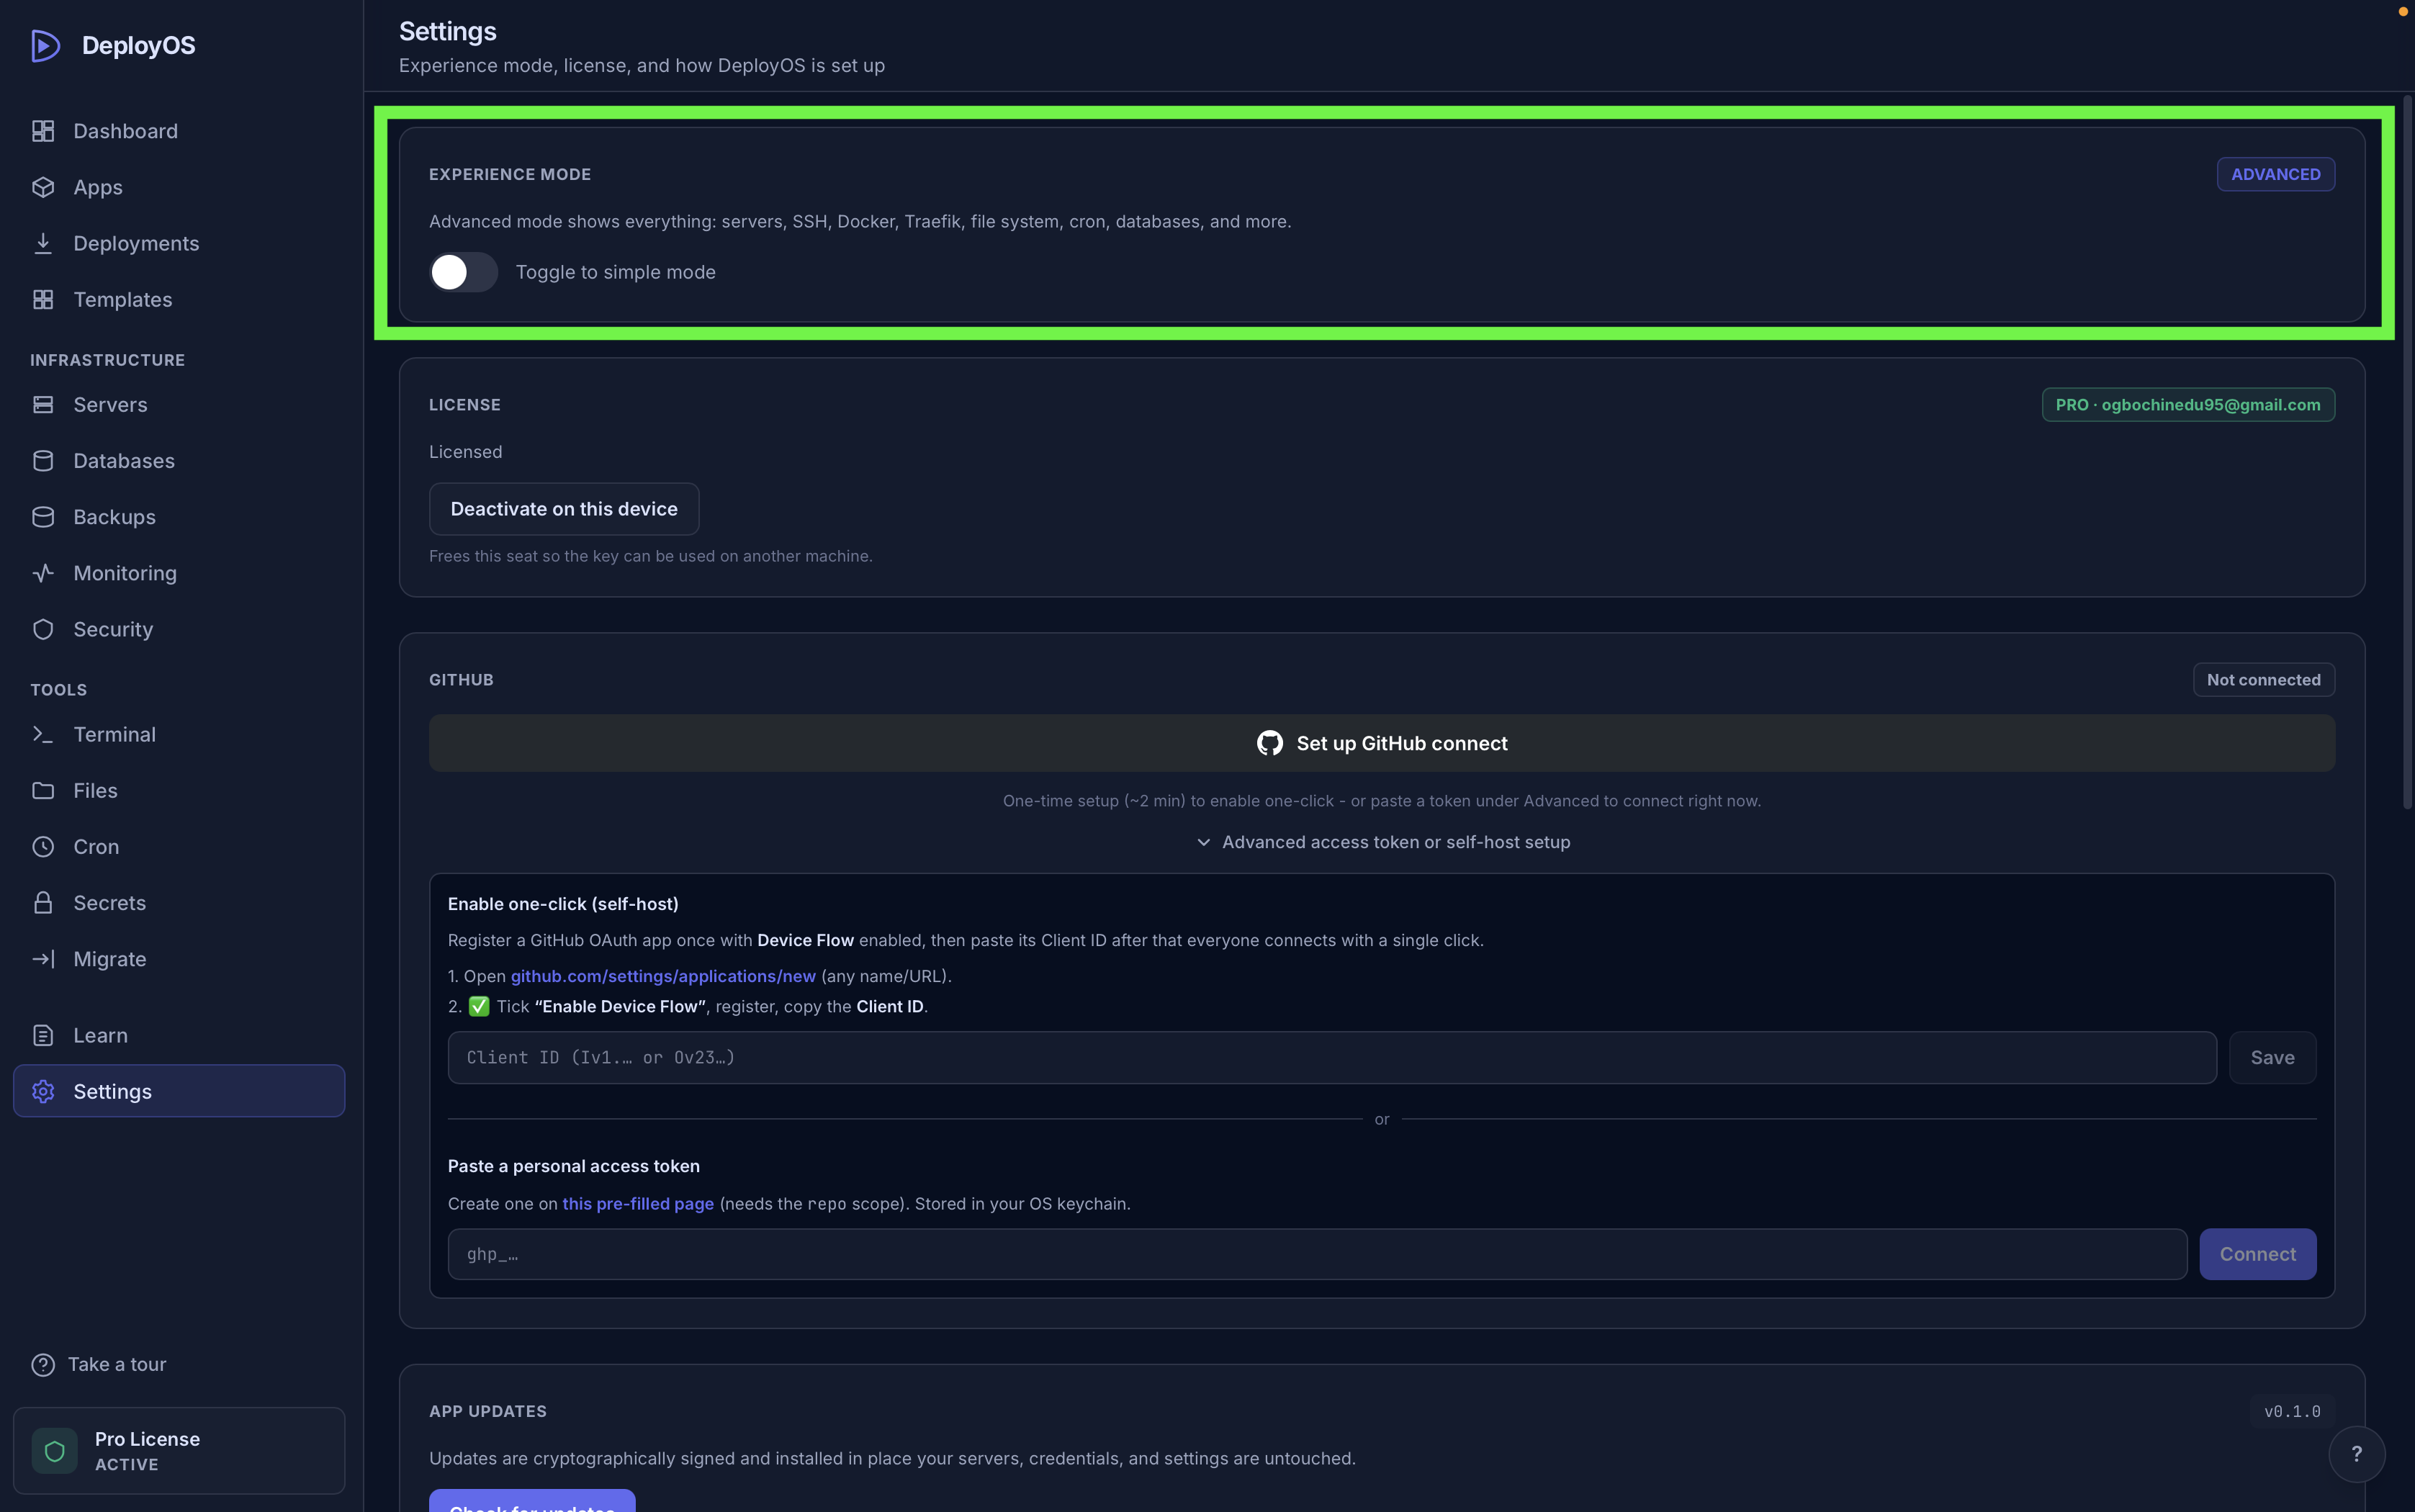Open Deployments page

[179, 243]
